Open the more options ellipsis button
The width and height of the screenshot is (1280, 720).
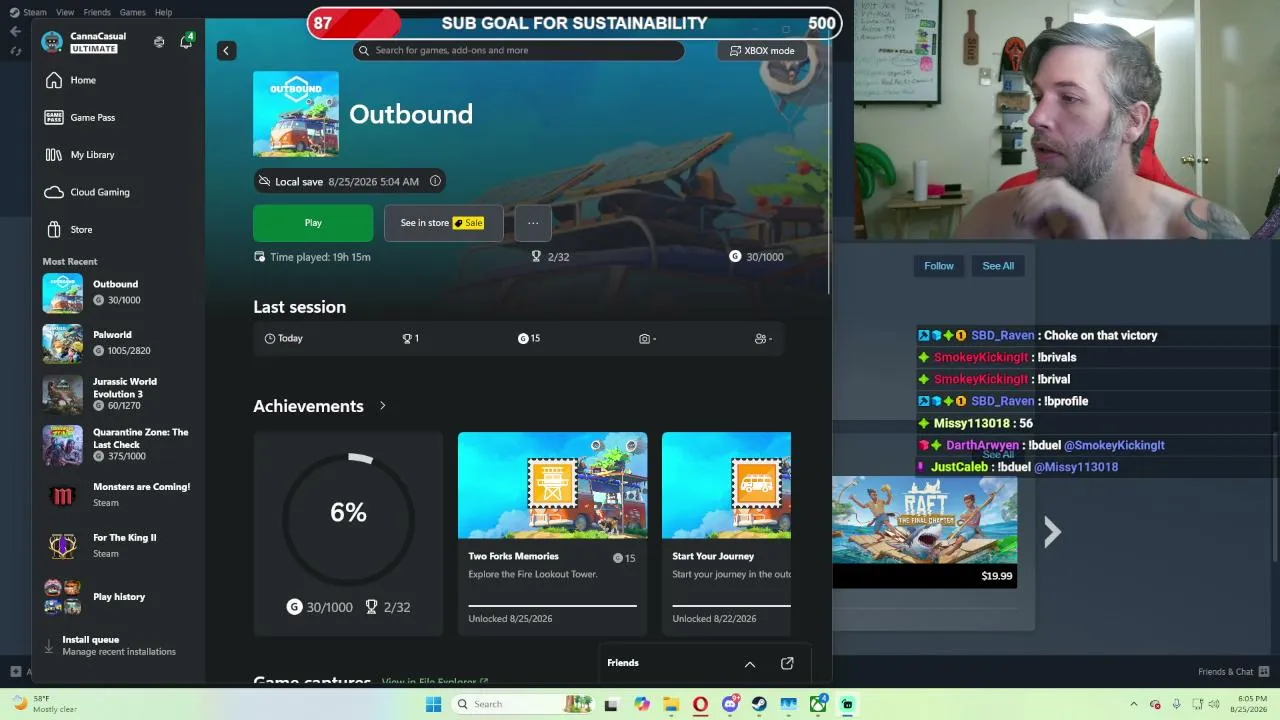pyautogui.click(x=533, y=223)
